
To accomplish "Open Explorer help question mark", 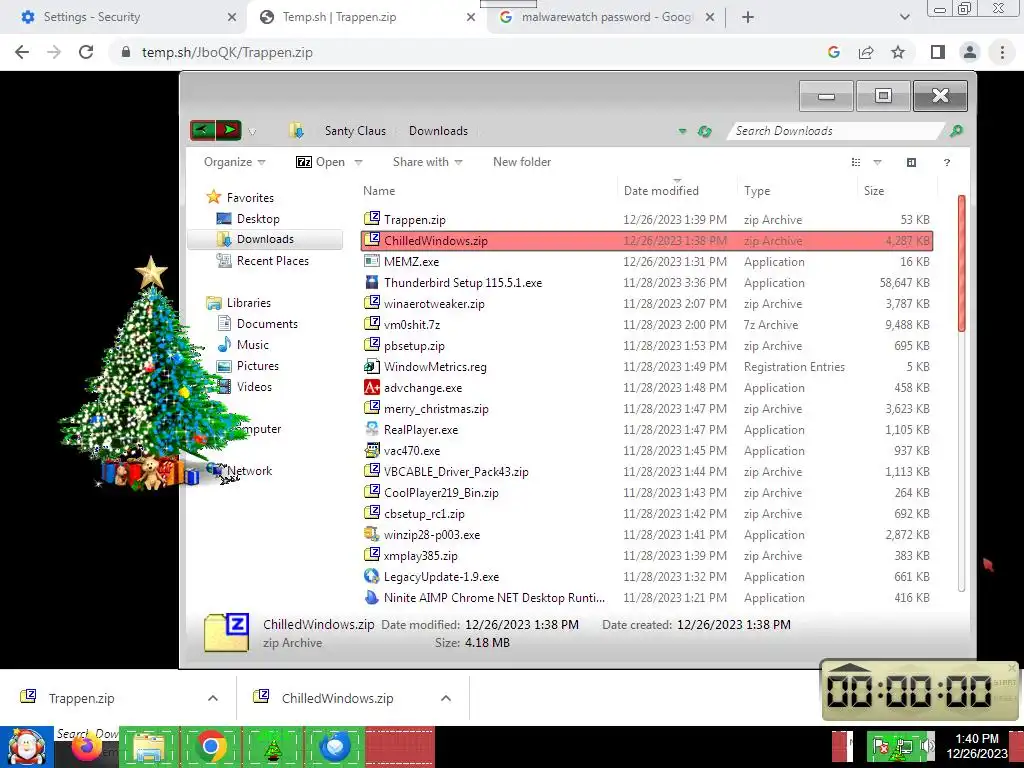I will click(946, 162).
